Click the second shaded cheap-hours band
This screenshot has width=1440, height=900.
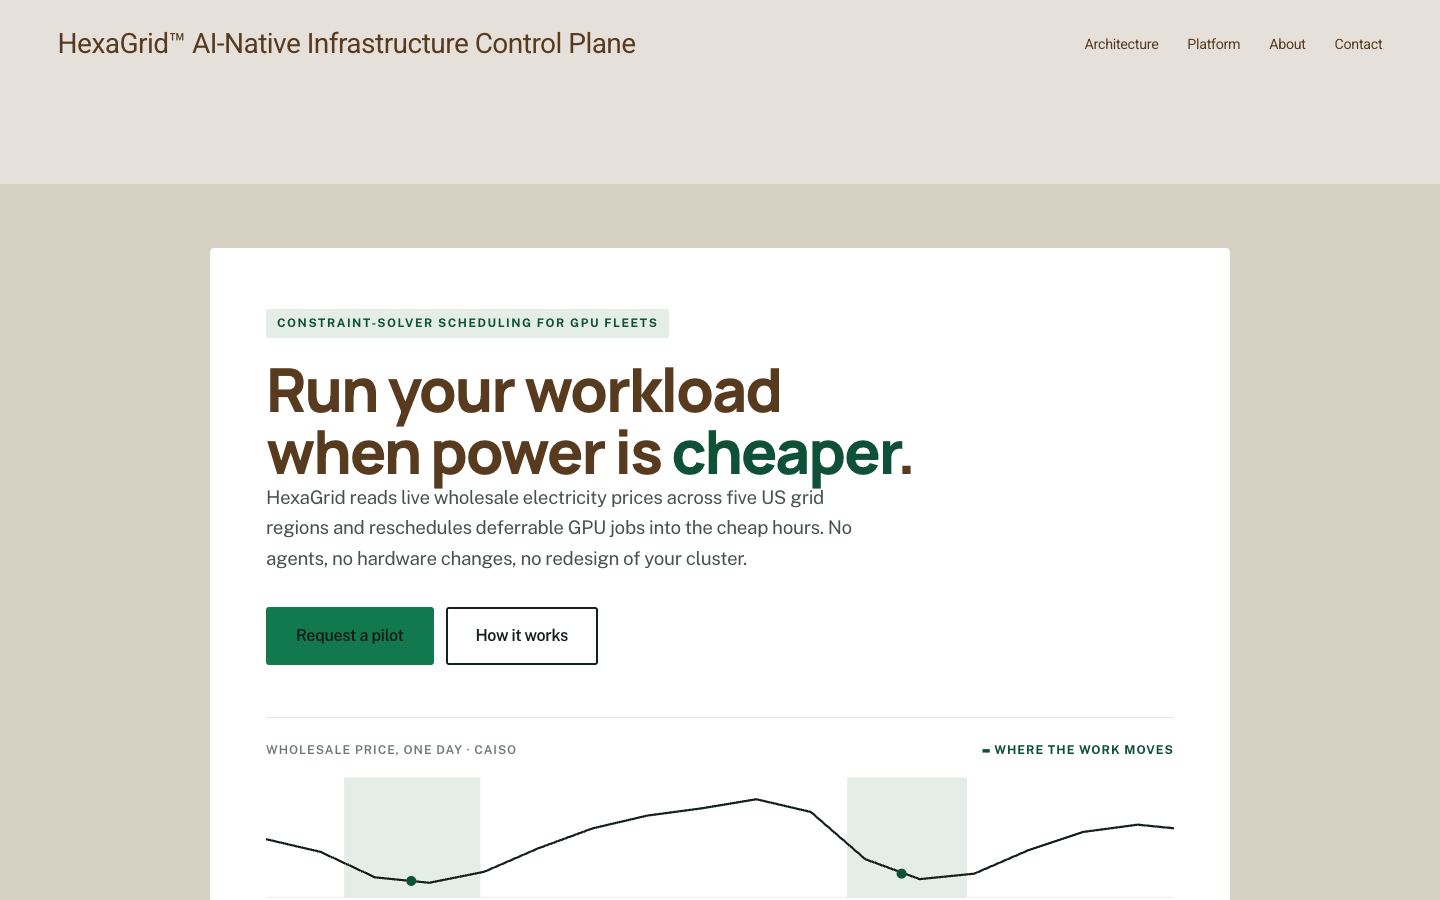pos(907,837)
